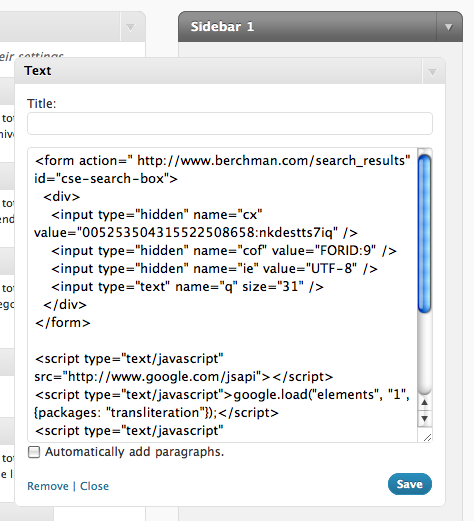This screenshot has height=521, width=474.
Task: Click the FORID:9 input line
Action: coord(224,251)
